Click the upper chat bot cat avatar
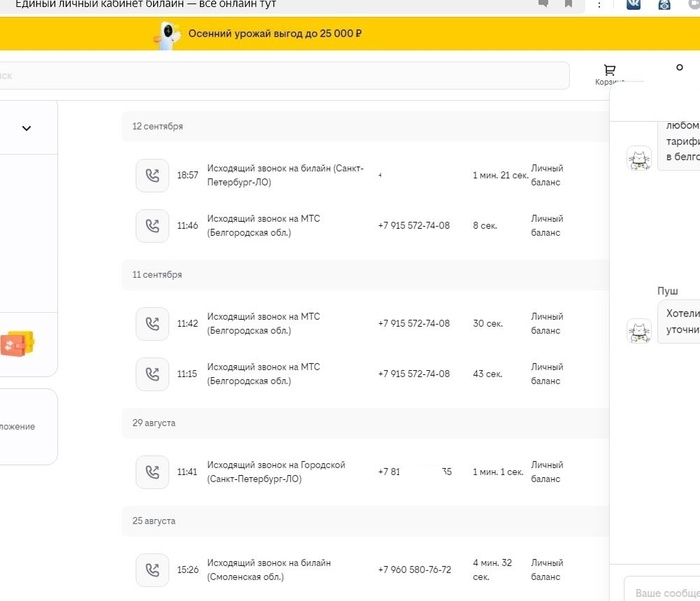 [x=639, y=158]
